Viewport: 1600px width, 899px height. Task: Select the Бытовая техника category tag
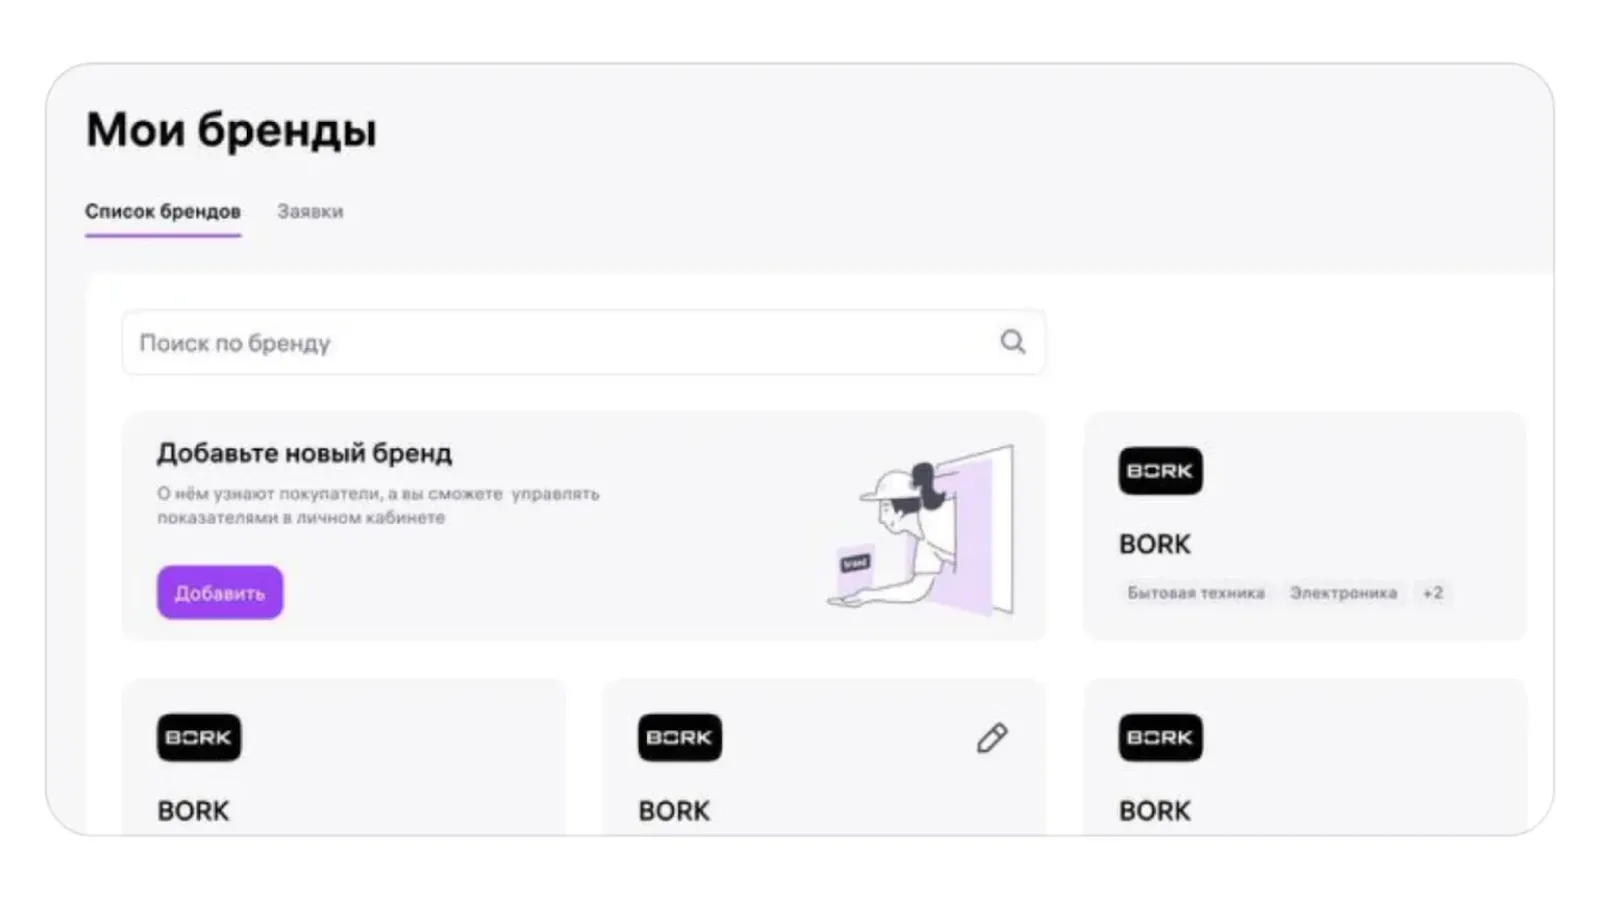pos(1196,593)
